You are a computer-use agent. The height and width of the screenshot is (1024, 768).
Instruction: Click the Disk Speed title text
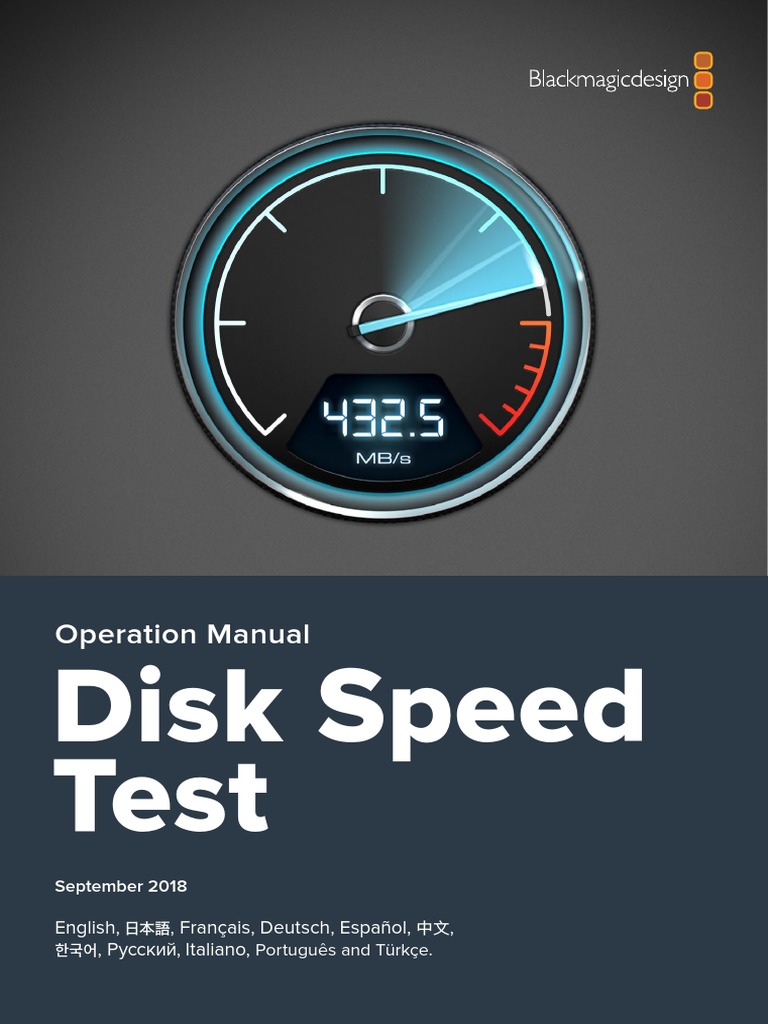[349, 708]
